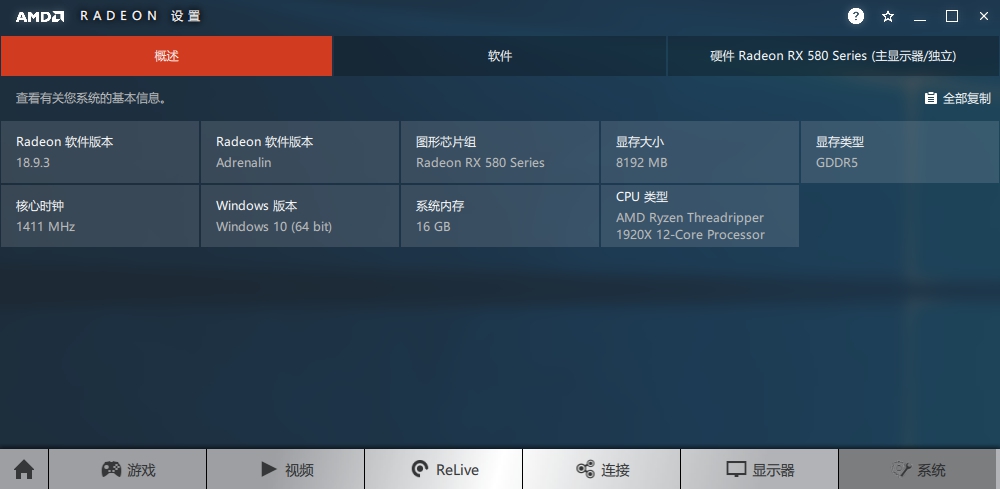Open the help question mark icon

pyautogui.click(x=855, y=16)
